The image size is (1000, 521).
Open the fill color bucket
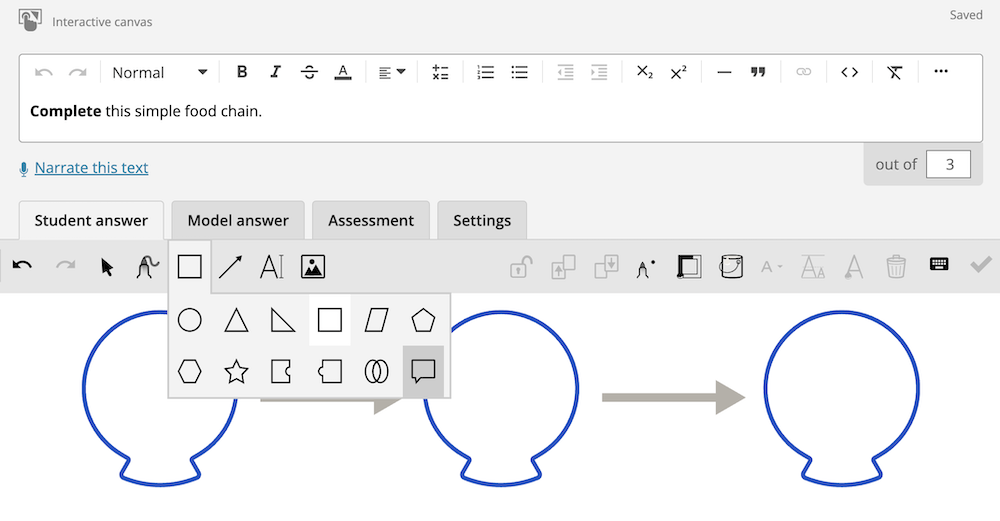[731, 267]
